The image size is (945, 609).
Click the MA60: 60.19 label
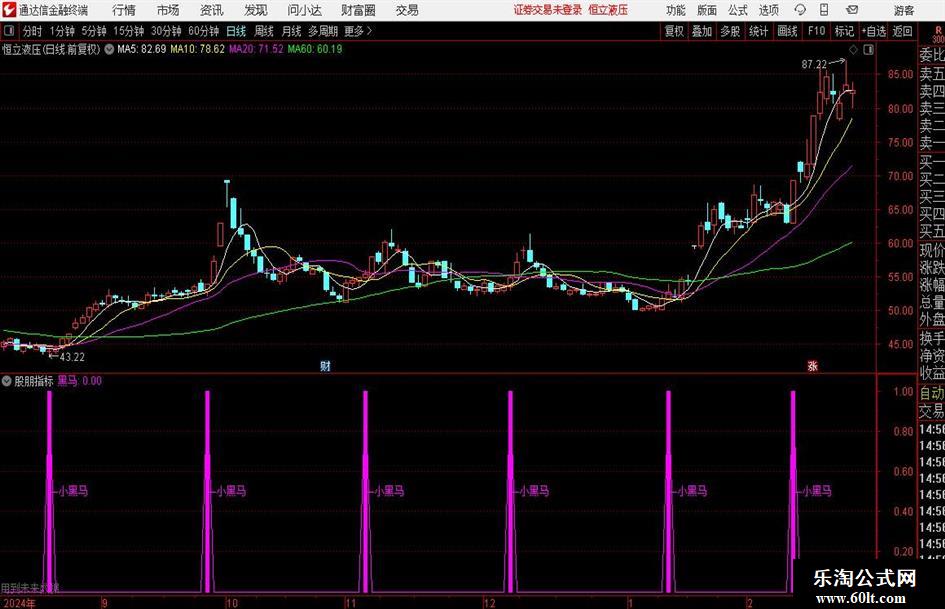tap(315, 49)
